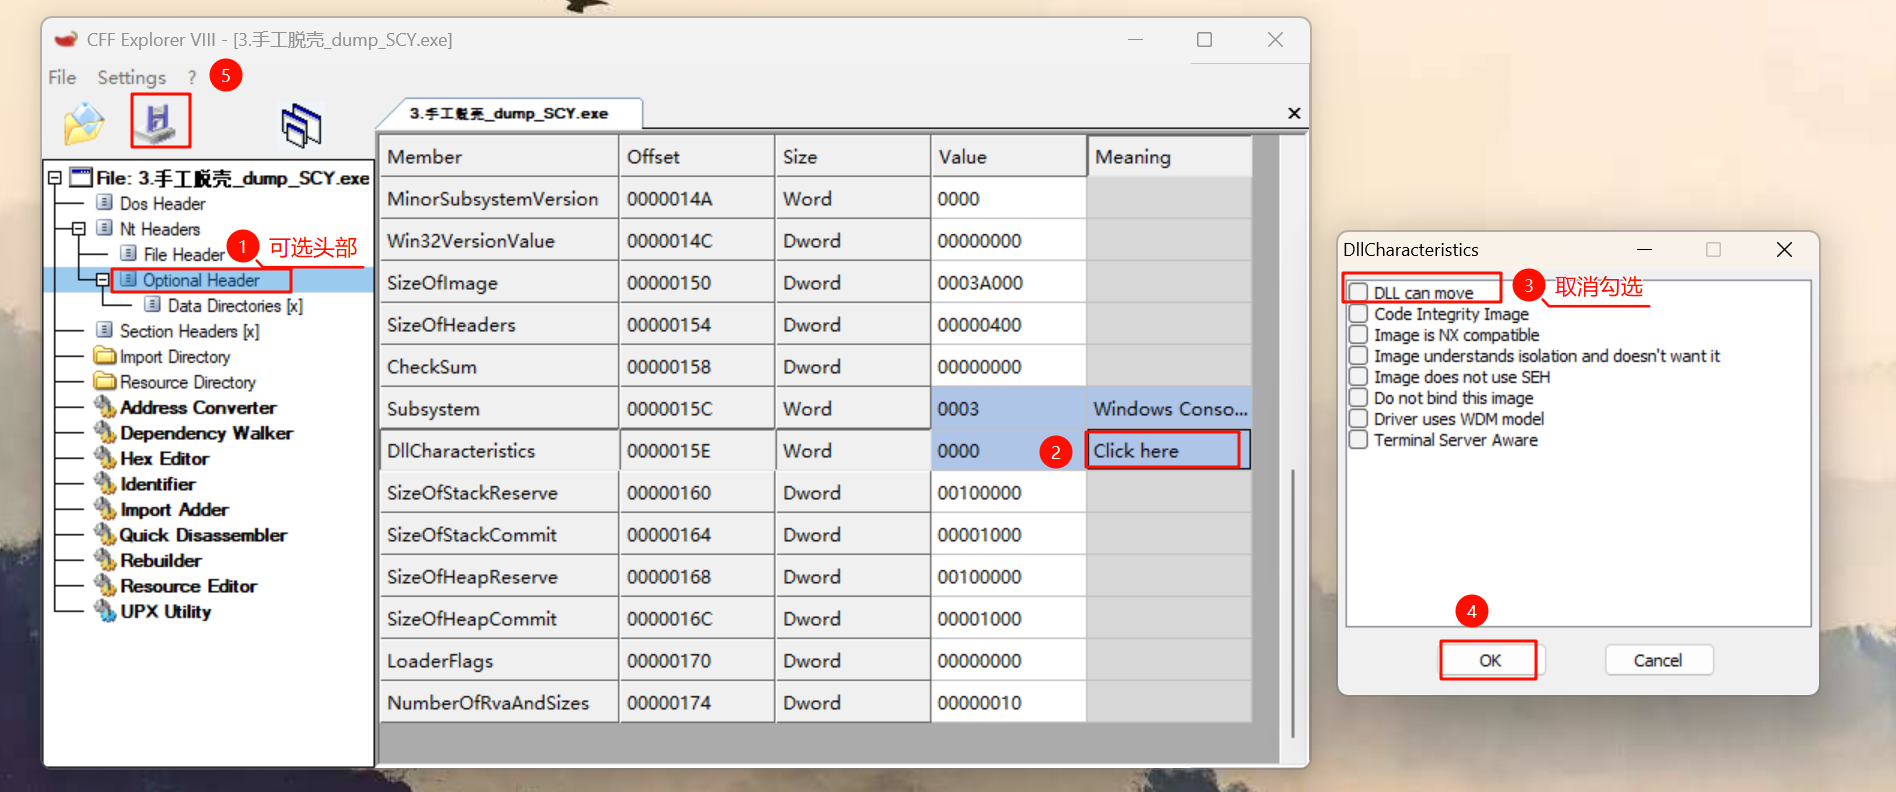Click Cancel in DllCharacteristics dialog
This screenshot has width=1896, height=792.
[1658, 660]
